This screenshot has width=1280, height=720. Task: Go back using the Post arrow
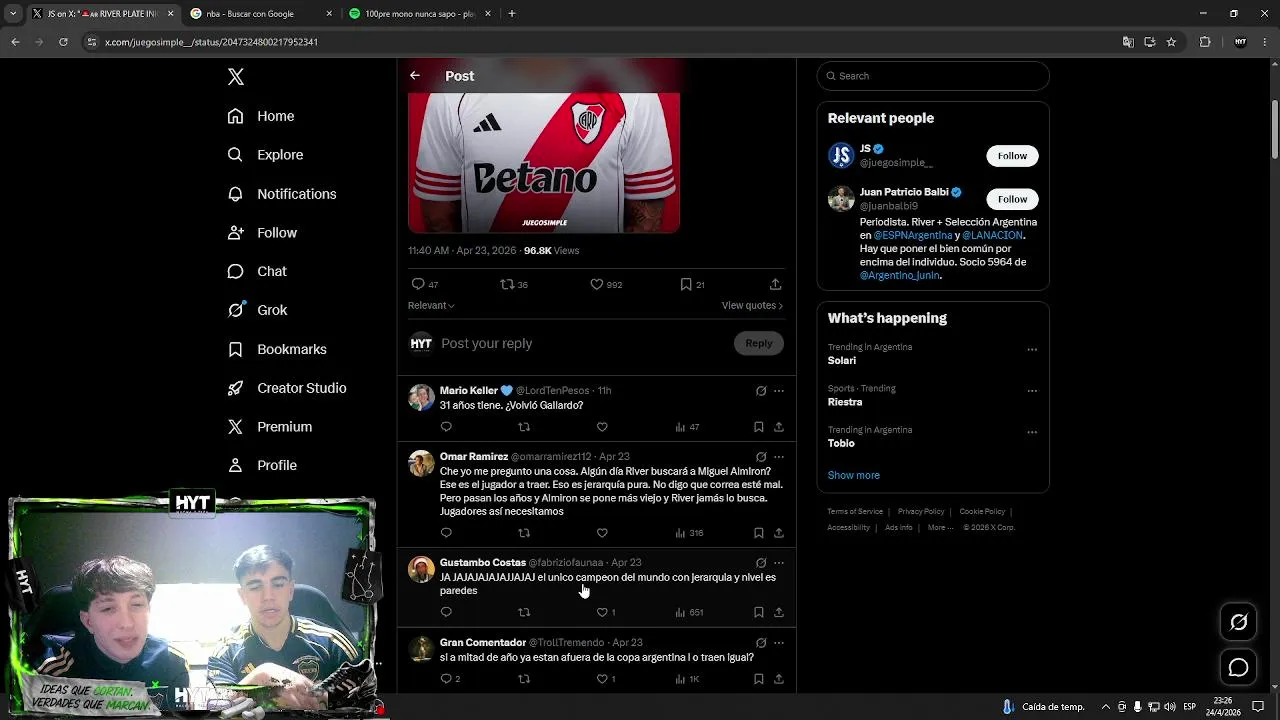[x=415, y=76]
